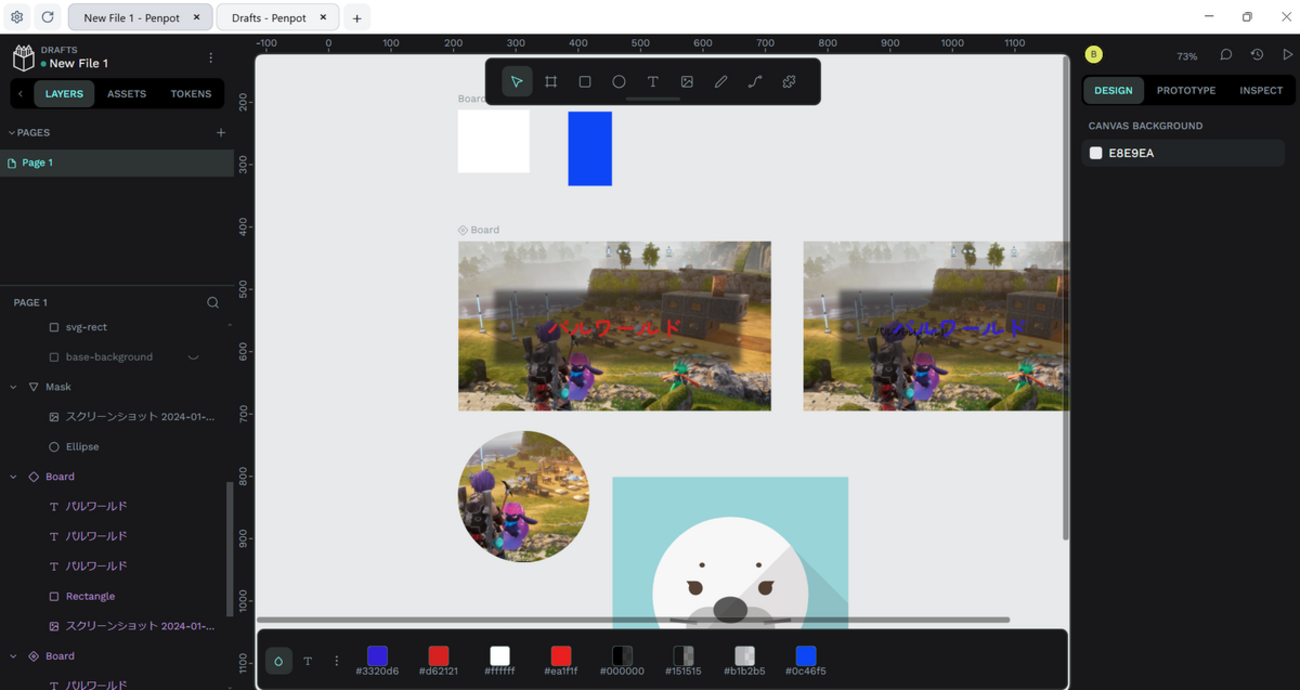The height and width of the screenshot is (690, 1300).
Task: Select the Curve pencil tool
Action: 721,82
